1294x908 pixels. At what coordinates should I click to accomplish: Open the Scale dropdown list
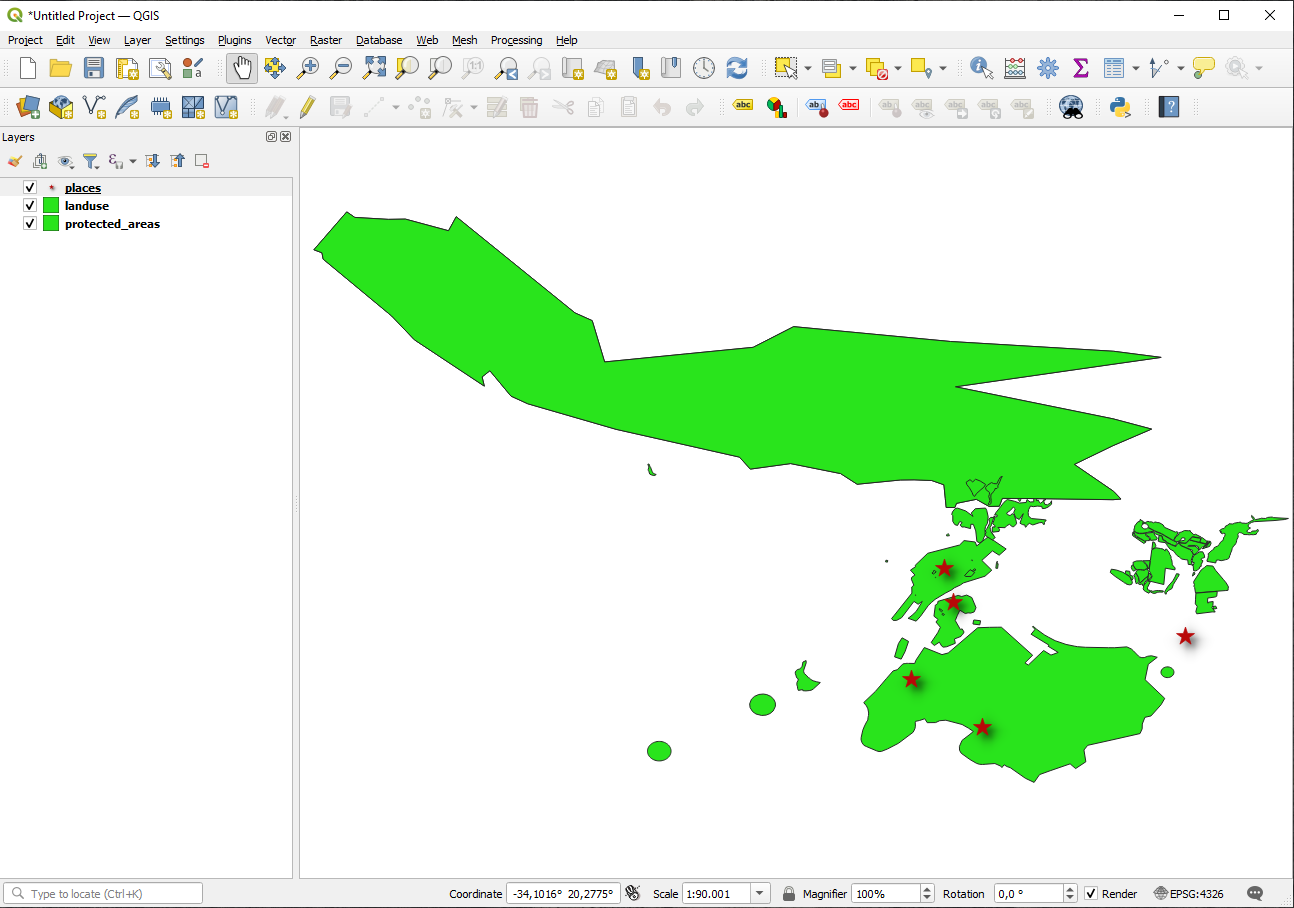tap(760, 894)
